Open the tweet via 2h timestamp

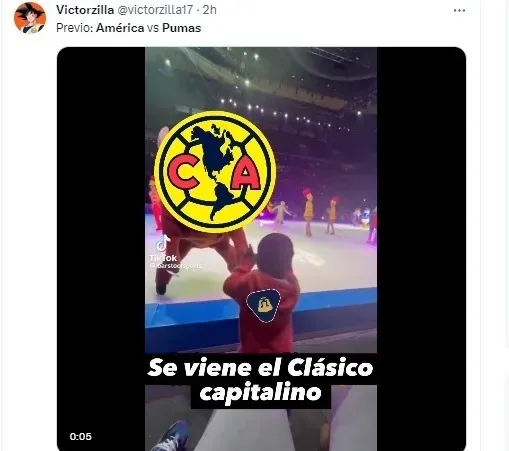point(210,10)
